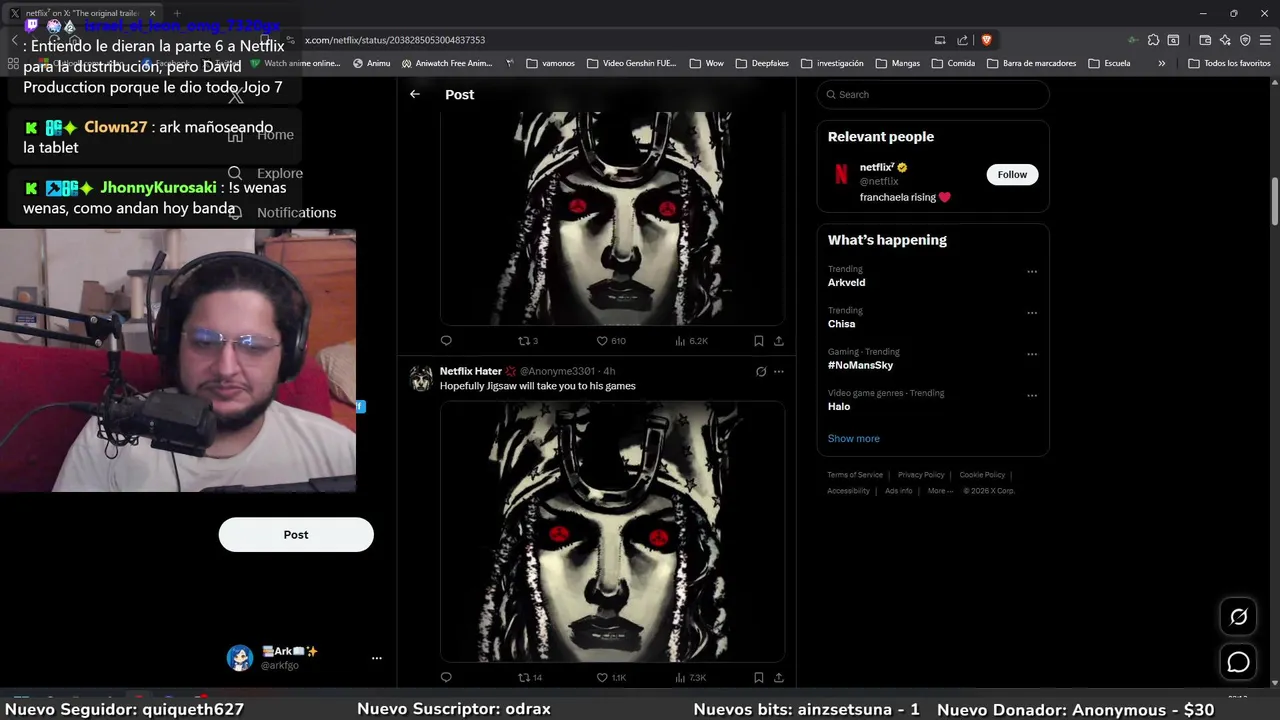
Task: Open the sidebar search panel icon
Action: (x=1173, y=40)
